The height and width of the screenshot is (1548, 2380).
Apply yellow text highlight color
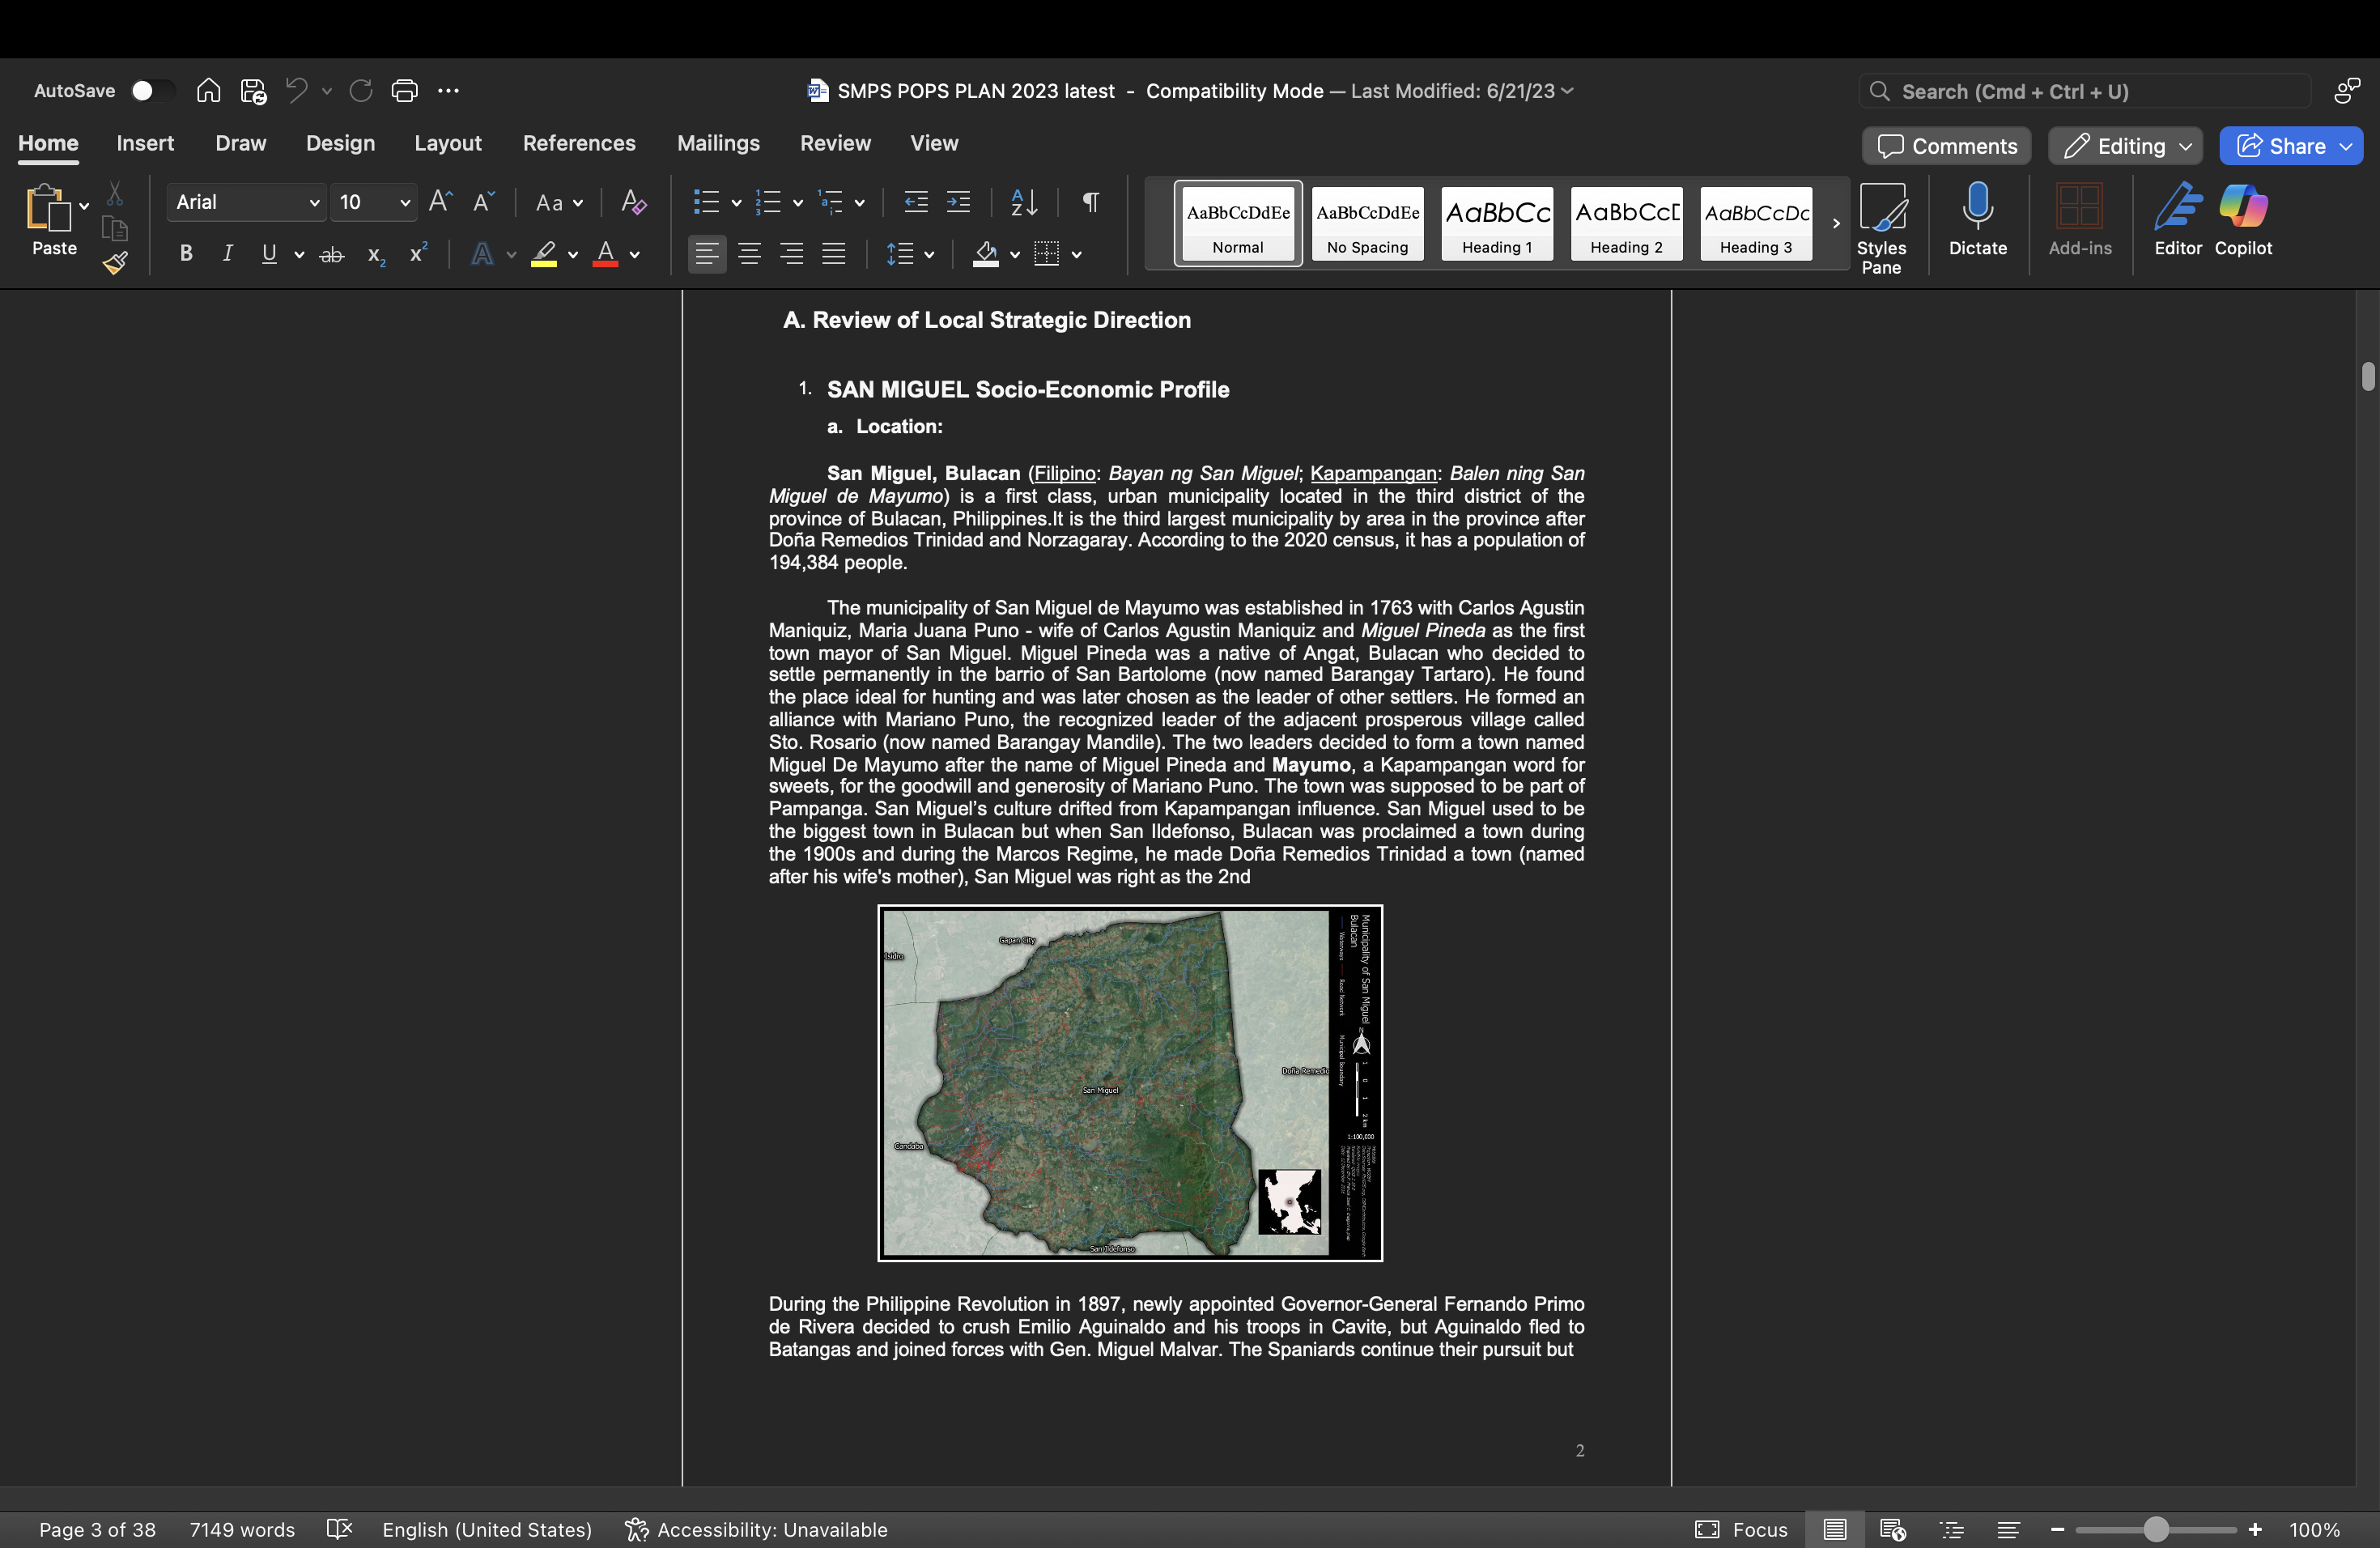544,254
